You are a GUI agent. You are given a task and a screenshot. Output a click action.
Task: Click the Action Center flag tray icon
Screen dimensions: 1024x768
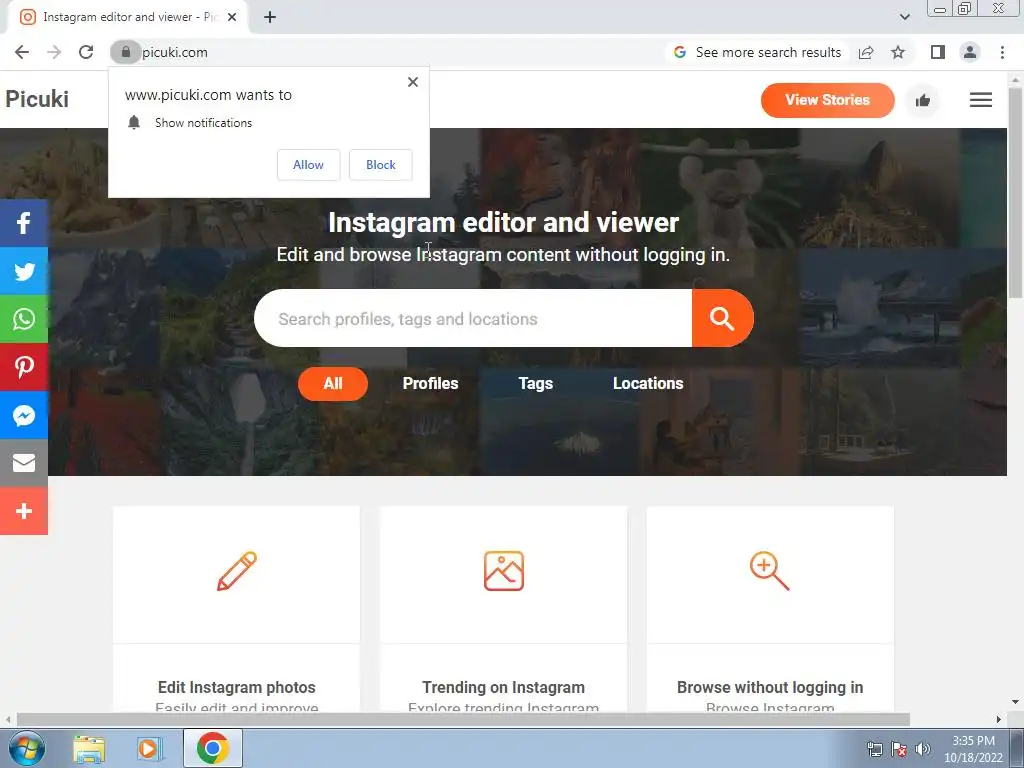coord(899,749)
